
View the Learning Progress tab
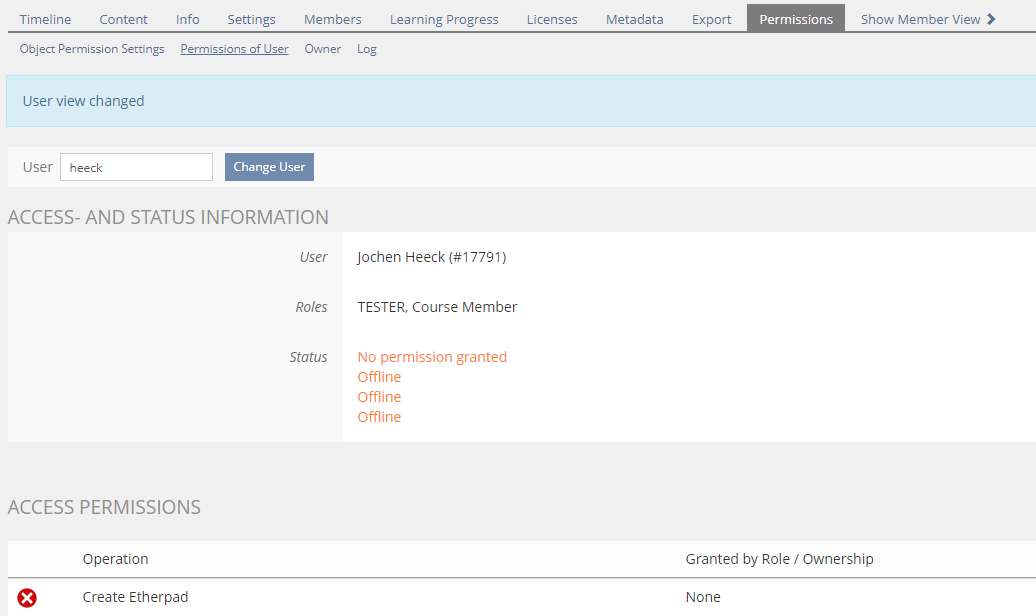444,19
